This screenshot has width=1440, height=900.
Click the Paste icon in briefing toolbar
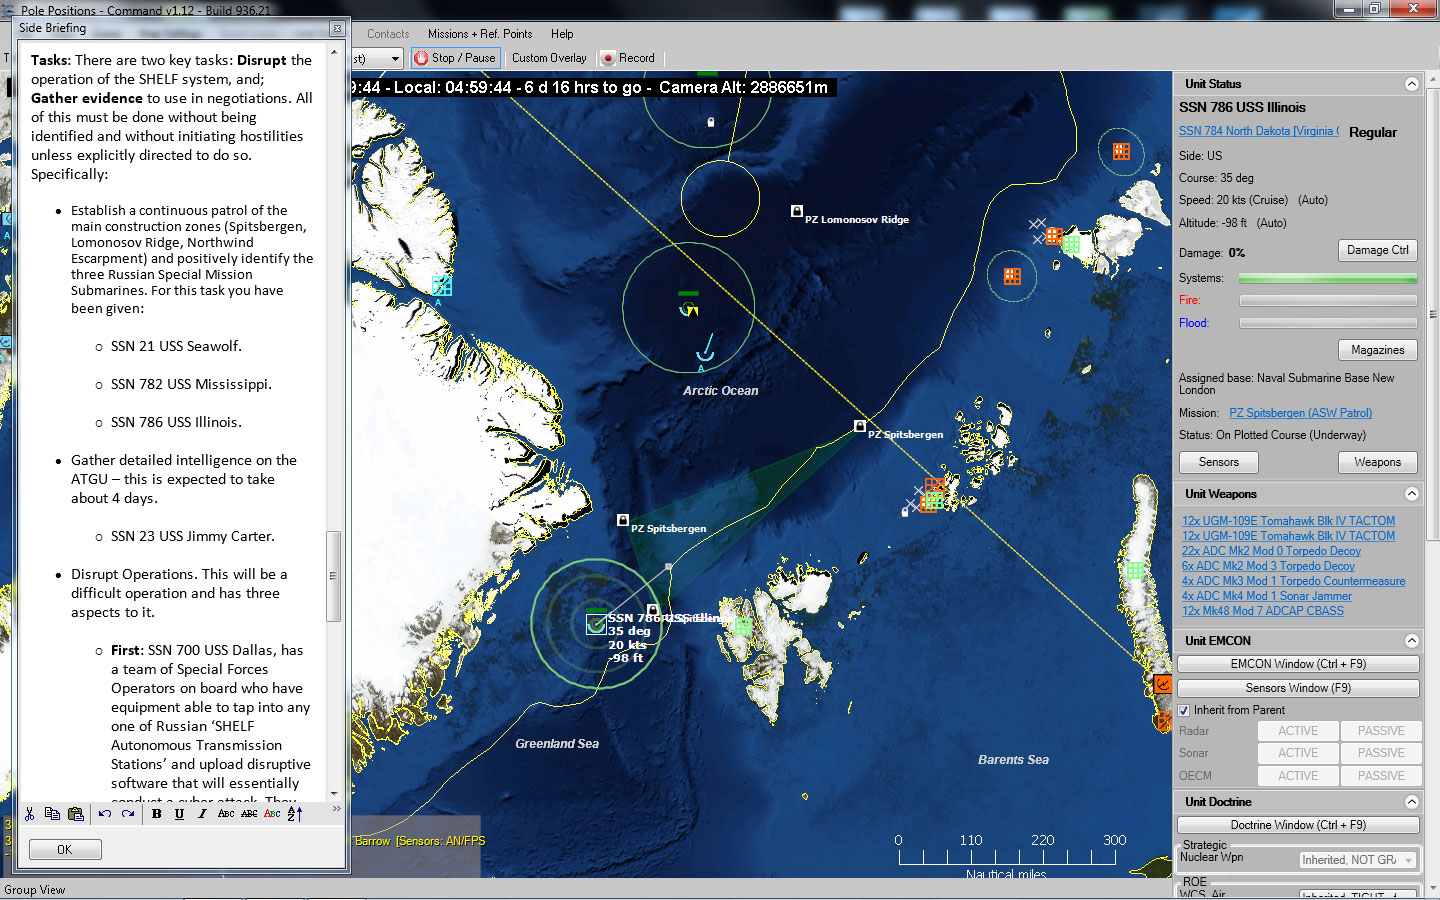point(75,813)
